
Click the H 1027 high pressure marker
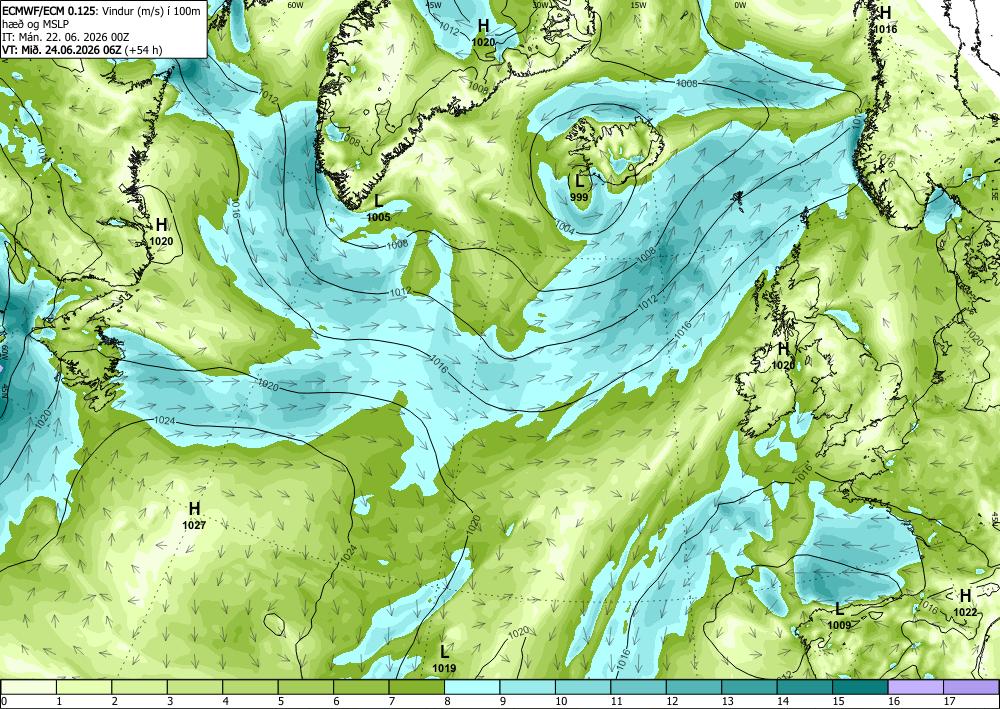194,516
